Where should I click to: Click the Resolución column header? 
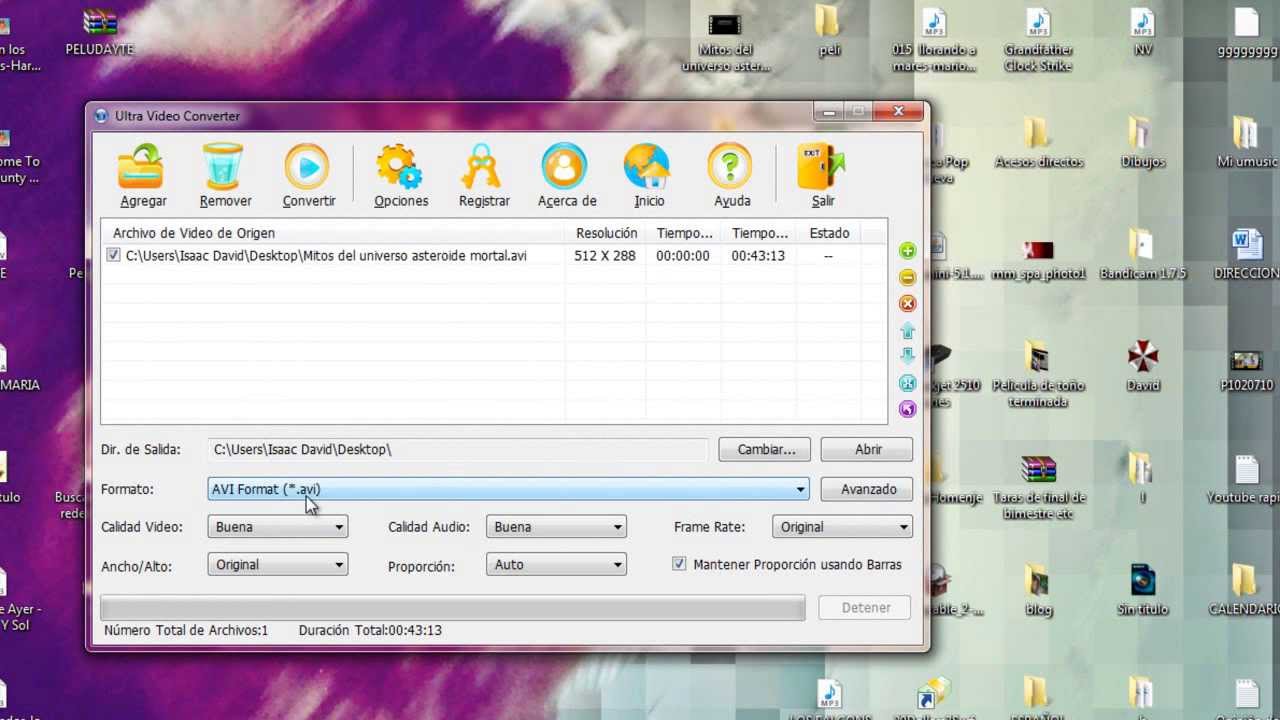coord(606,233)
